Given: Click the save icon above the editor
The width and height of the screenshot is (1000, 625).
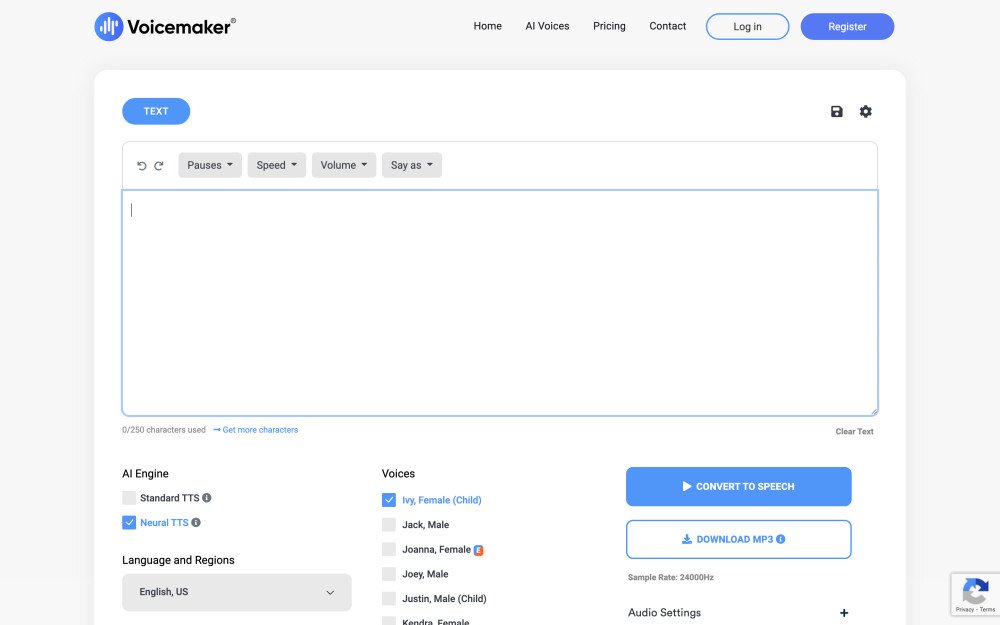Looking at the screenshot, I should point(837,112).
